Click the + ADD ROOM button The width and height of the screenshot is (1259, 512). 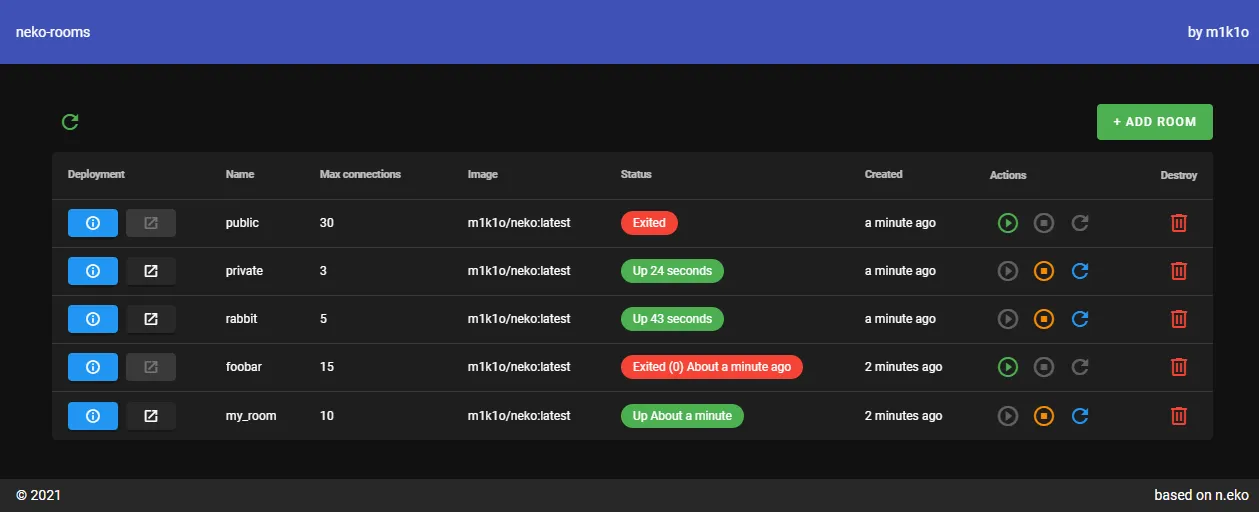(x=1155, y=122)
